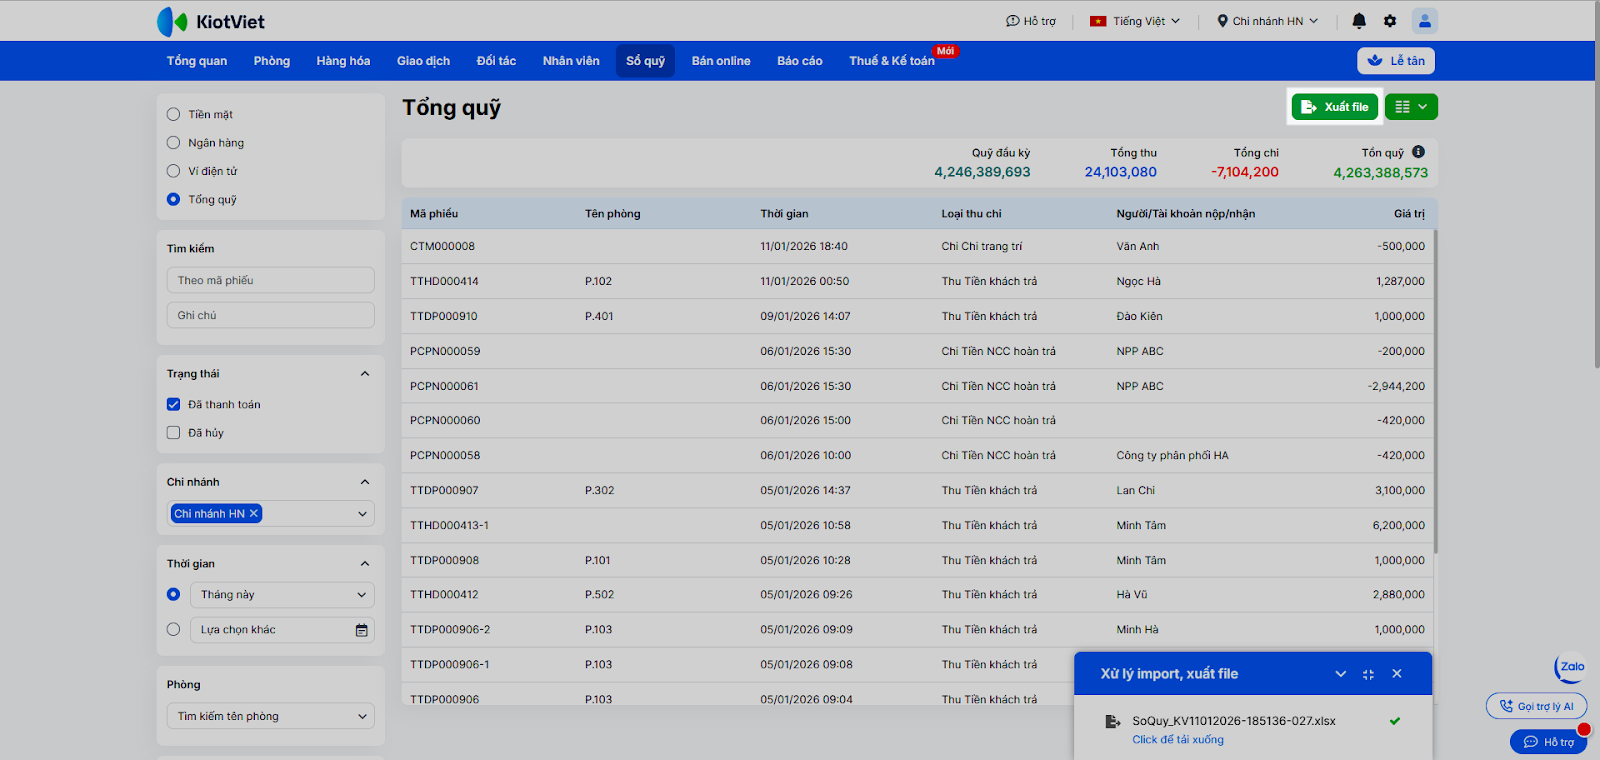Open the calendar icon in Lựa chọn khác

(361, 630)
